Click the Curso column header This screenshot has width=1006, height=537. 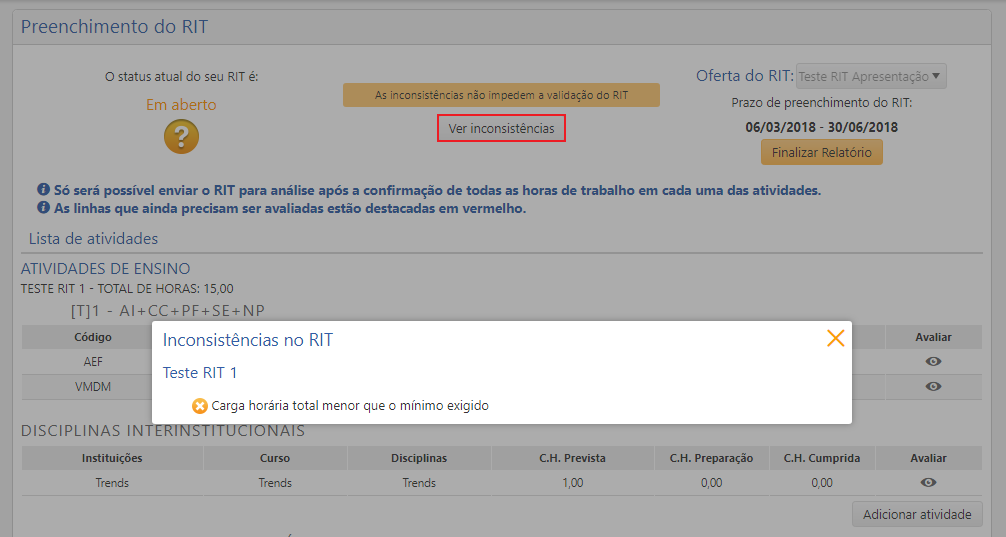(x=275, y=458)
